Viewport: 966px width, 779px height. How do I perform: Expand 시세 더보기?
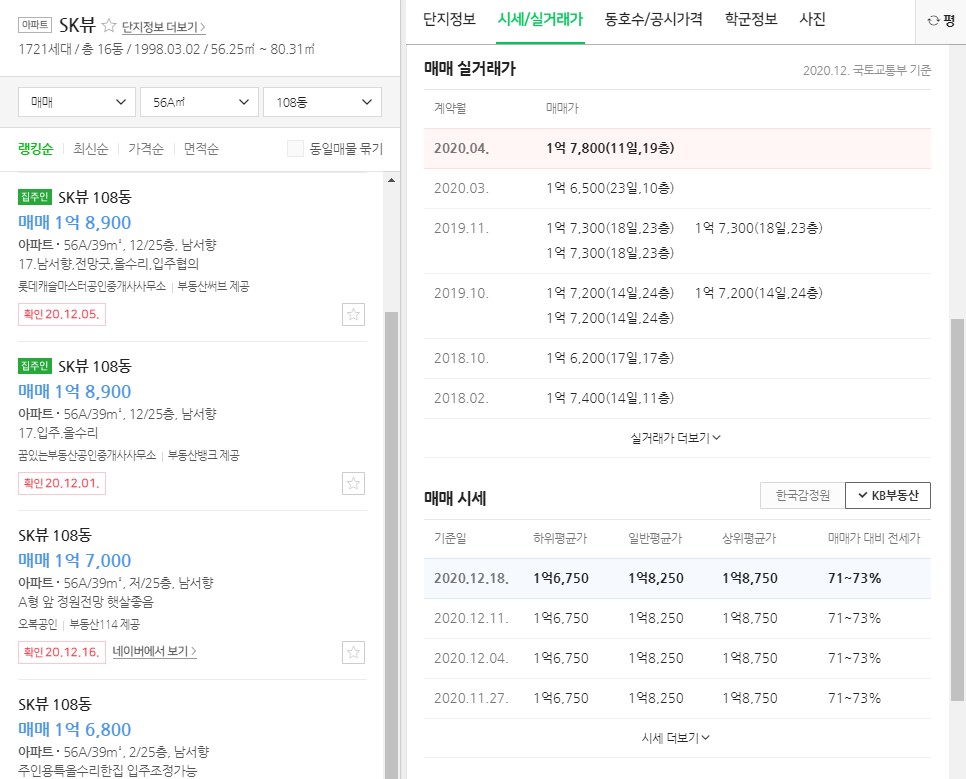(x=676, y=738)
